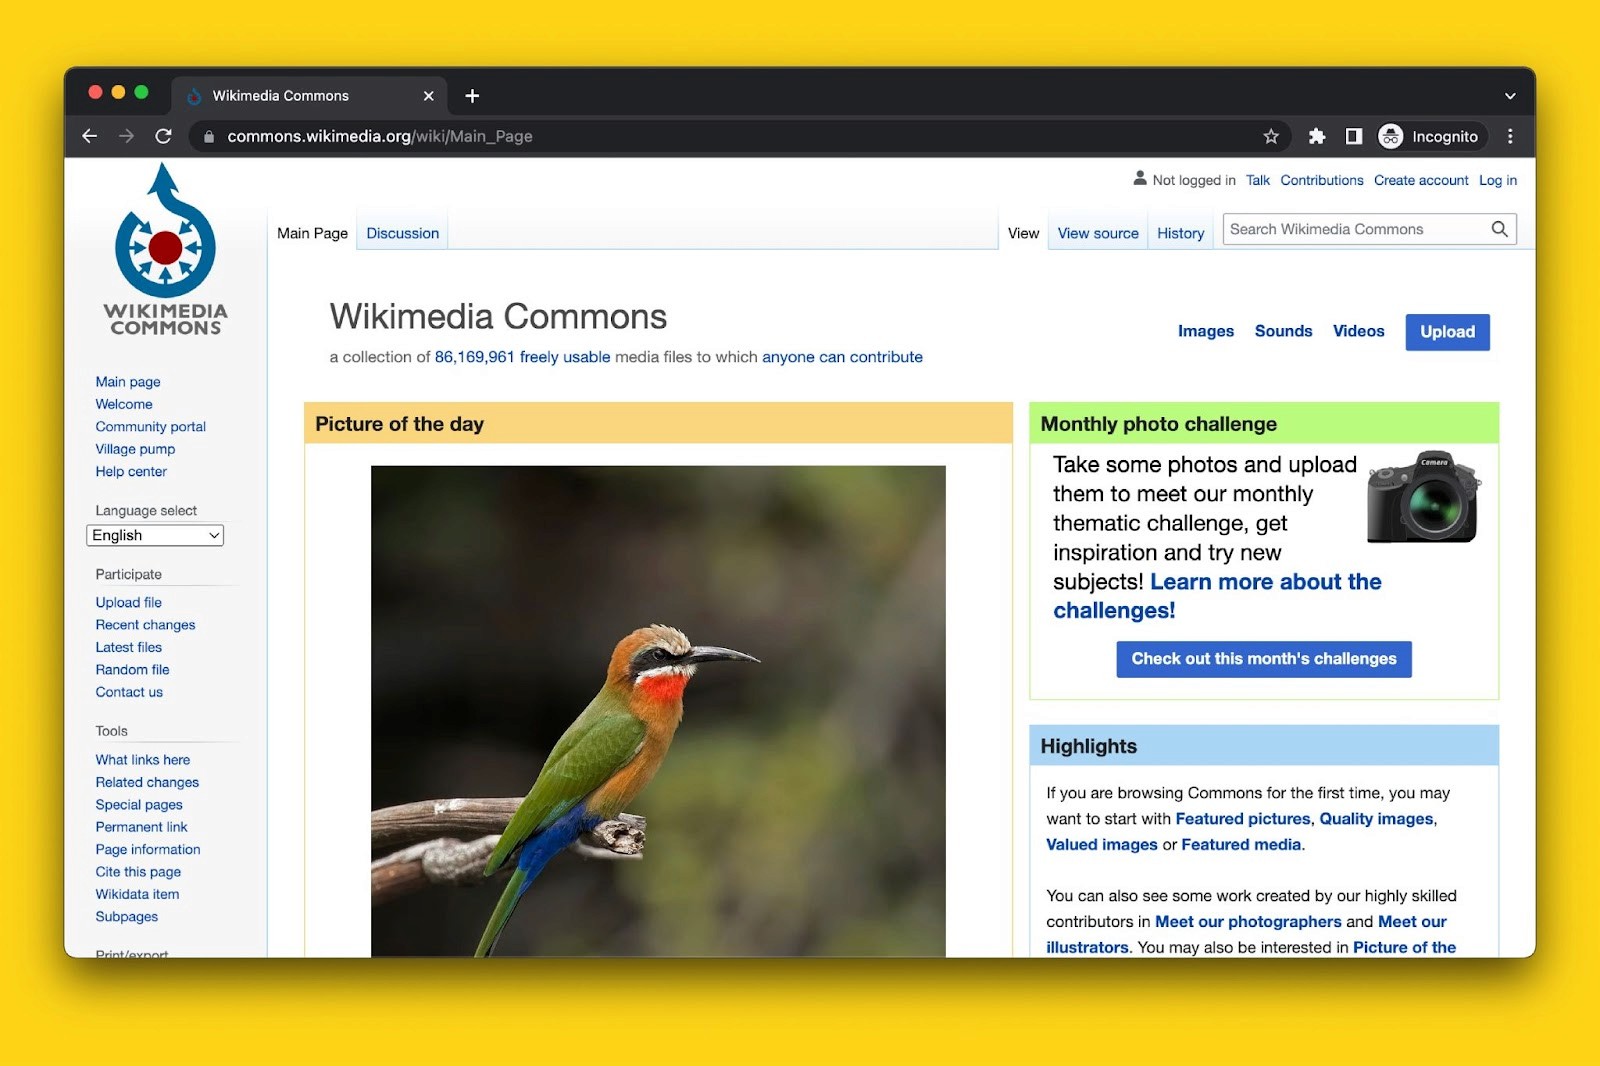Click Create account

pyautogui.click(x=1421, y=180)
